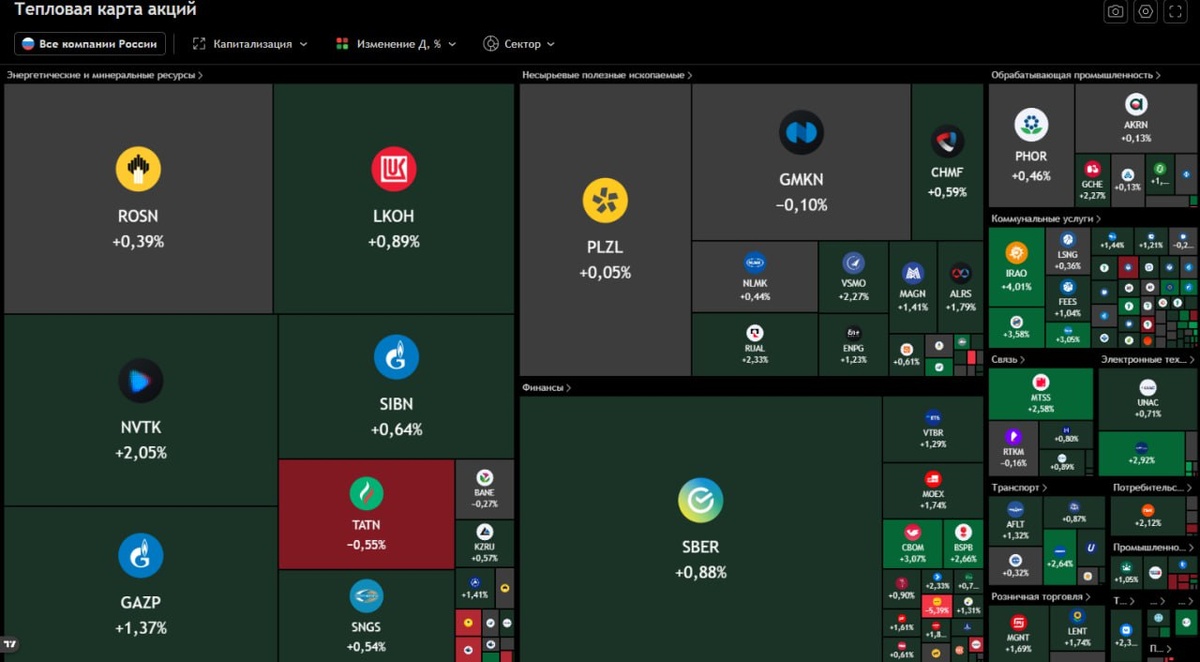Expand Несырьевые полезные ископаемые sector

[x=607, y=75]
